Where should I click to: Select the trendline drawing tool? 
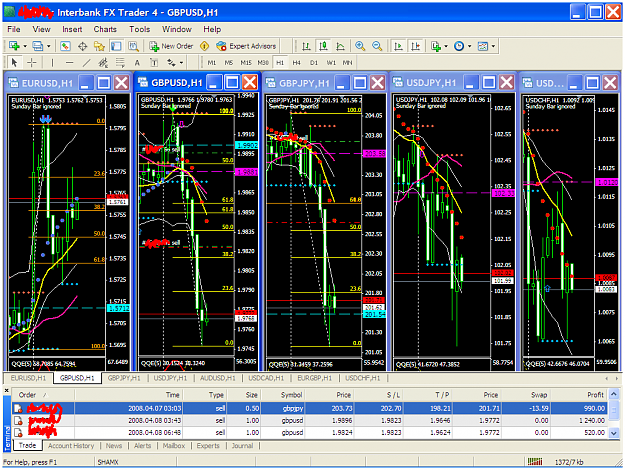(x=86, y=63)
